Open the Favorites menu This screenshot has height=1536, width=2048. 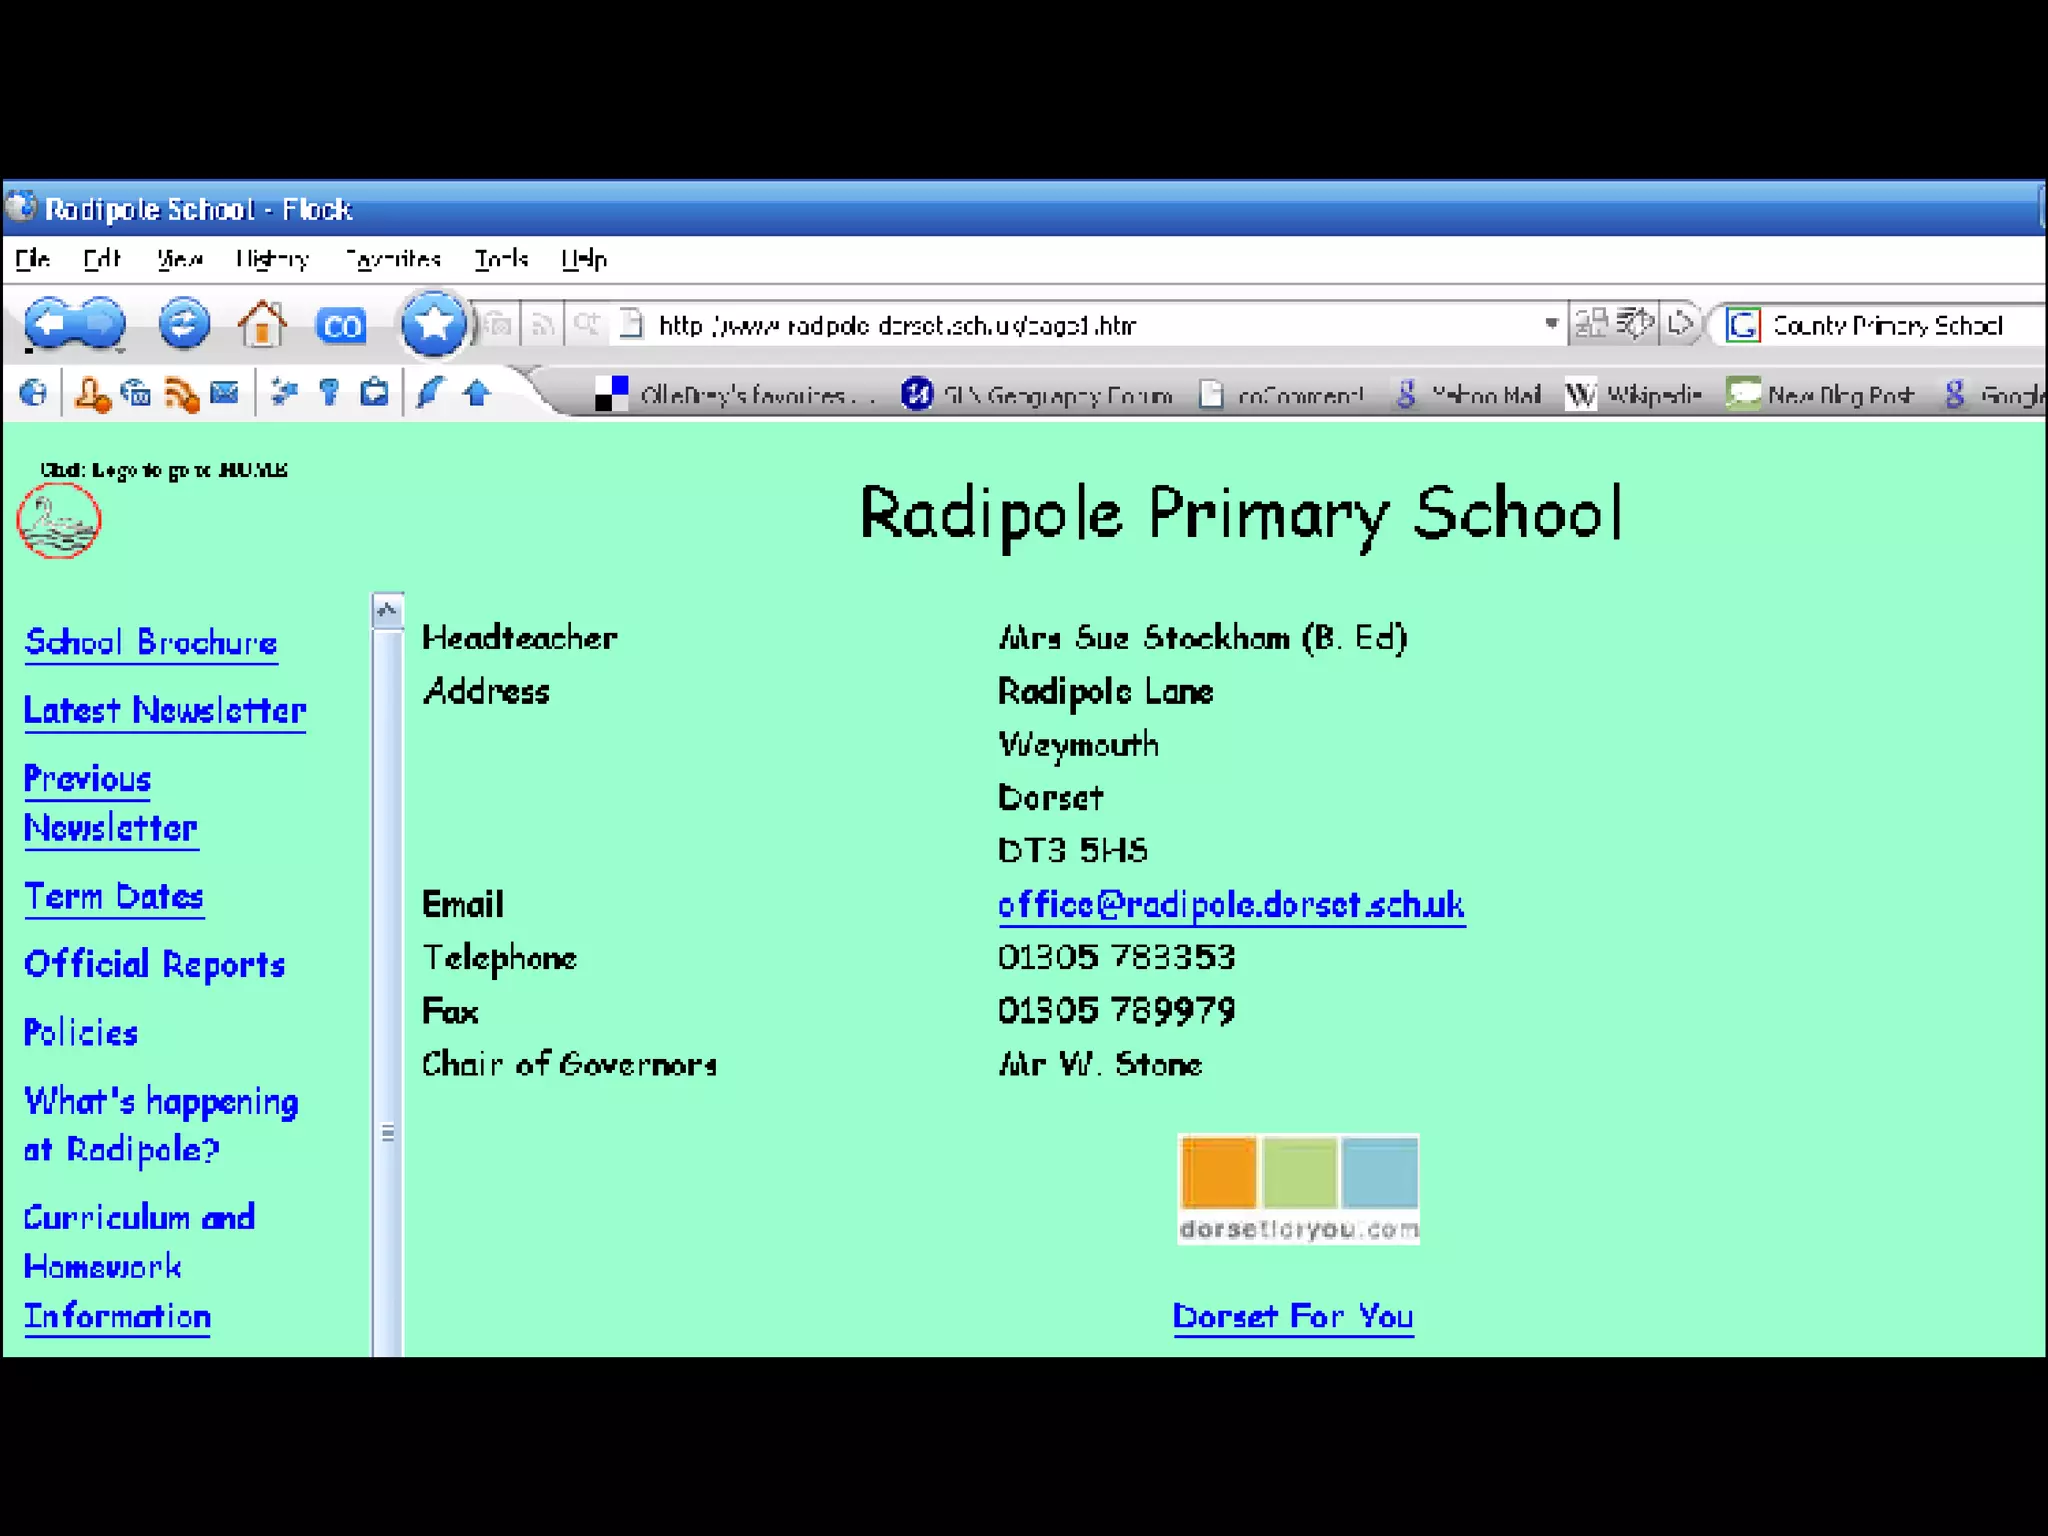click(x=393, y=260)
